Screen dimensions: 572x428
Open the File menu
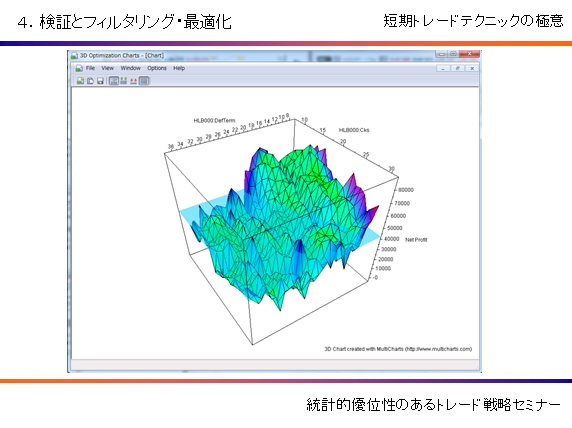(90, 68)
